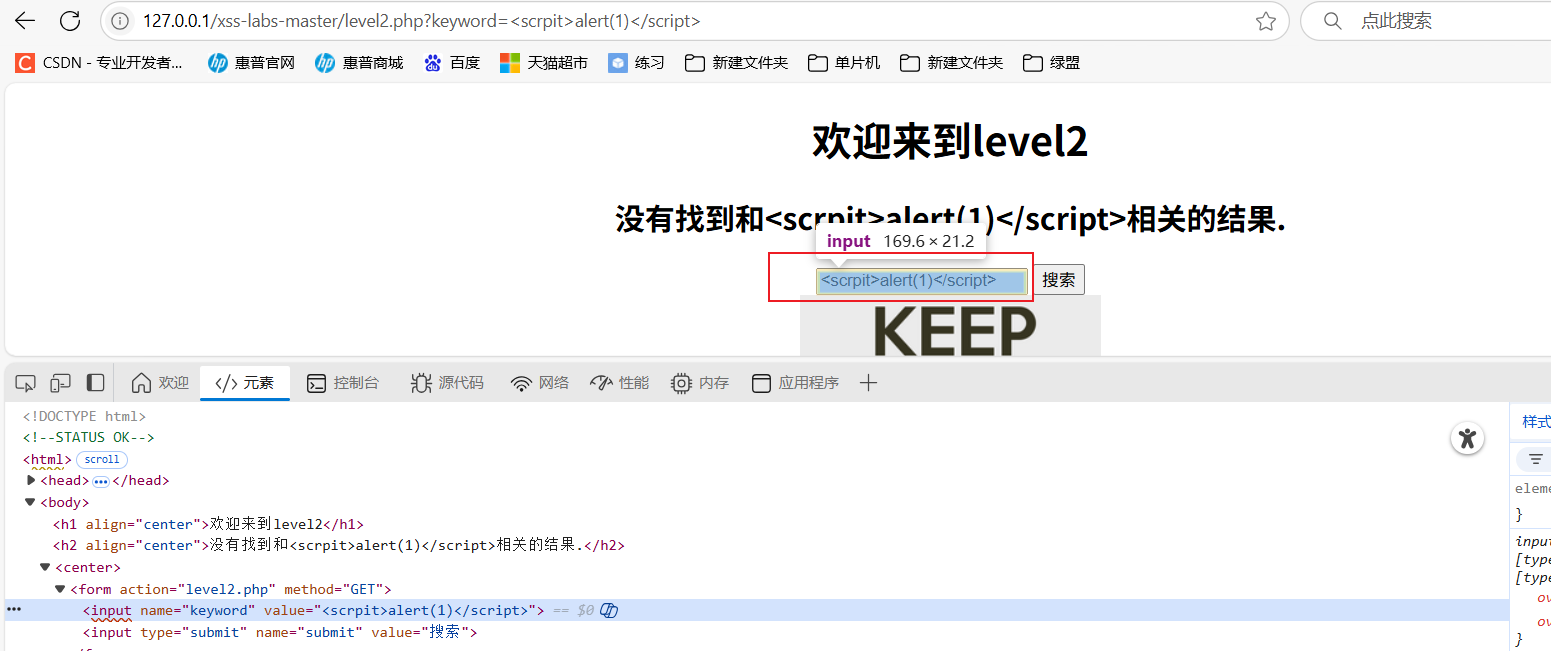Expand the head node in DOM tree
The width and height of the screenshot is (1551, 651).
[31, 480]
